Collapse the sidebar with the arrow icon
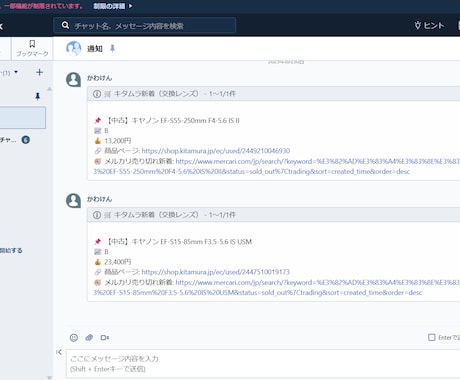460x380 pixels. (x=59, y=352)
